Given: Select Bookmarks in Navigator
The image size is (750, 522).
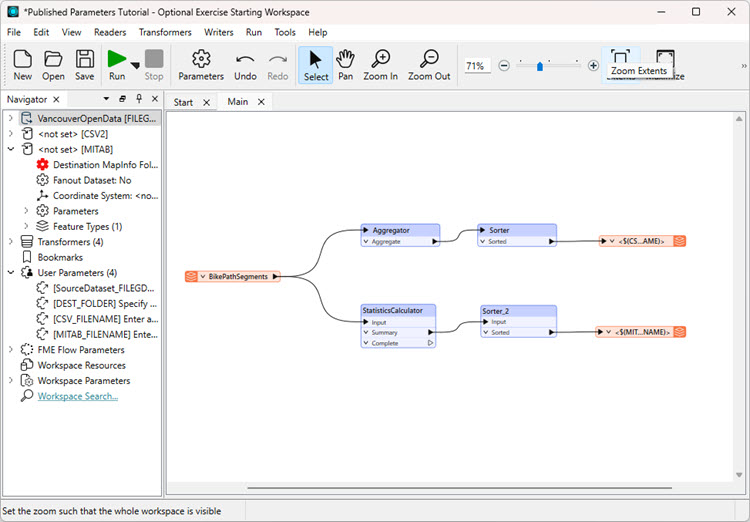Looking at the screenshot, I should click(52, 257).
